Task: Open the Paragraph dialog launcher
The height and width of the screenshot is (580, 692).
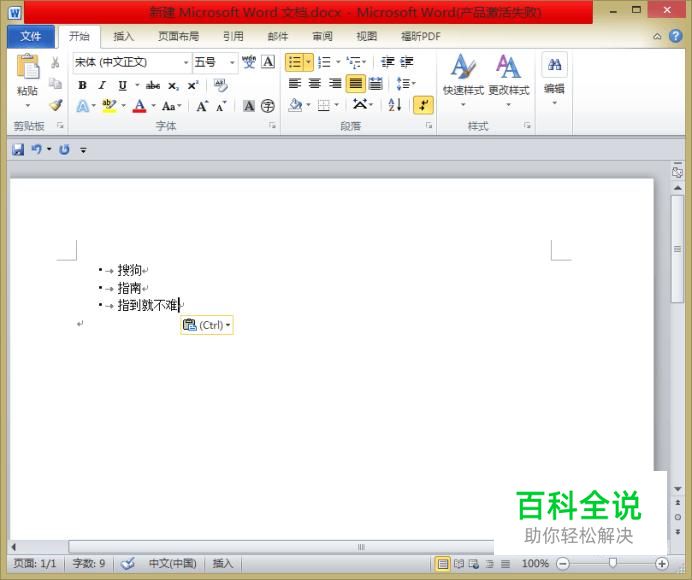Action: (429, 126)
